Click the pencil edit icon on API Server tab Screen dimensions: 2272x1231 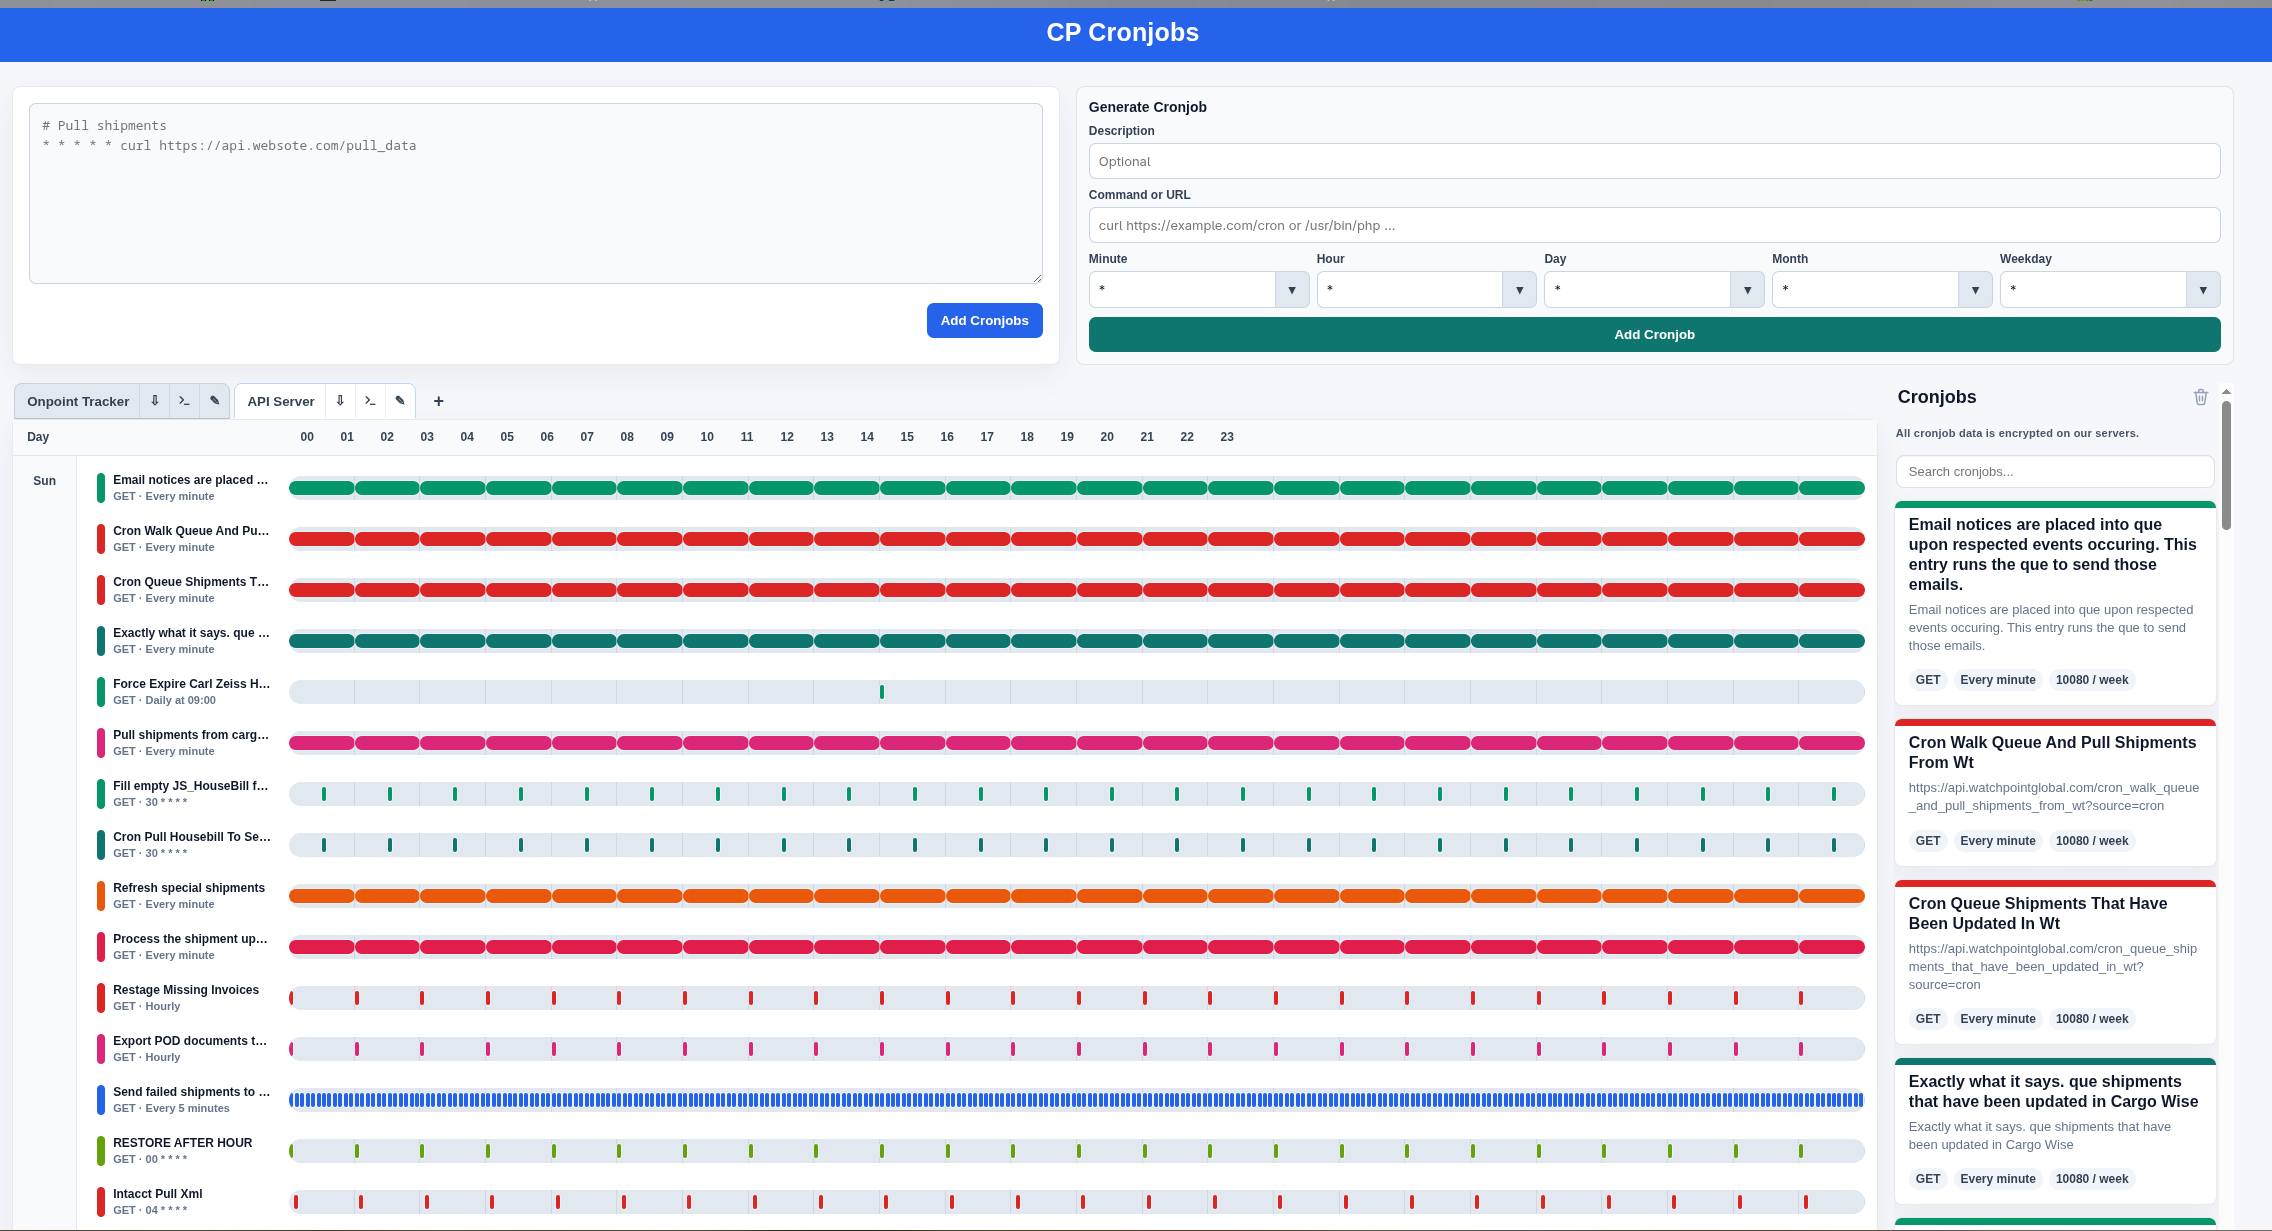pos(400,401)
